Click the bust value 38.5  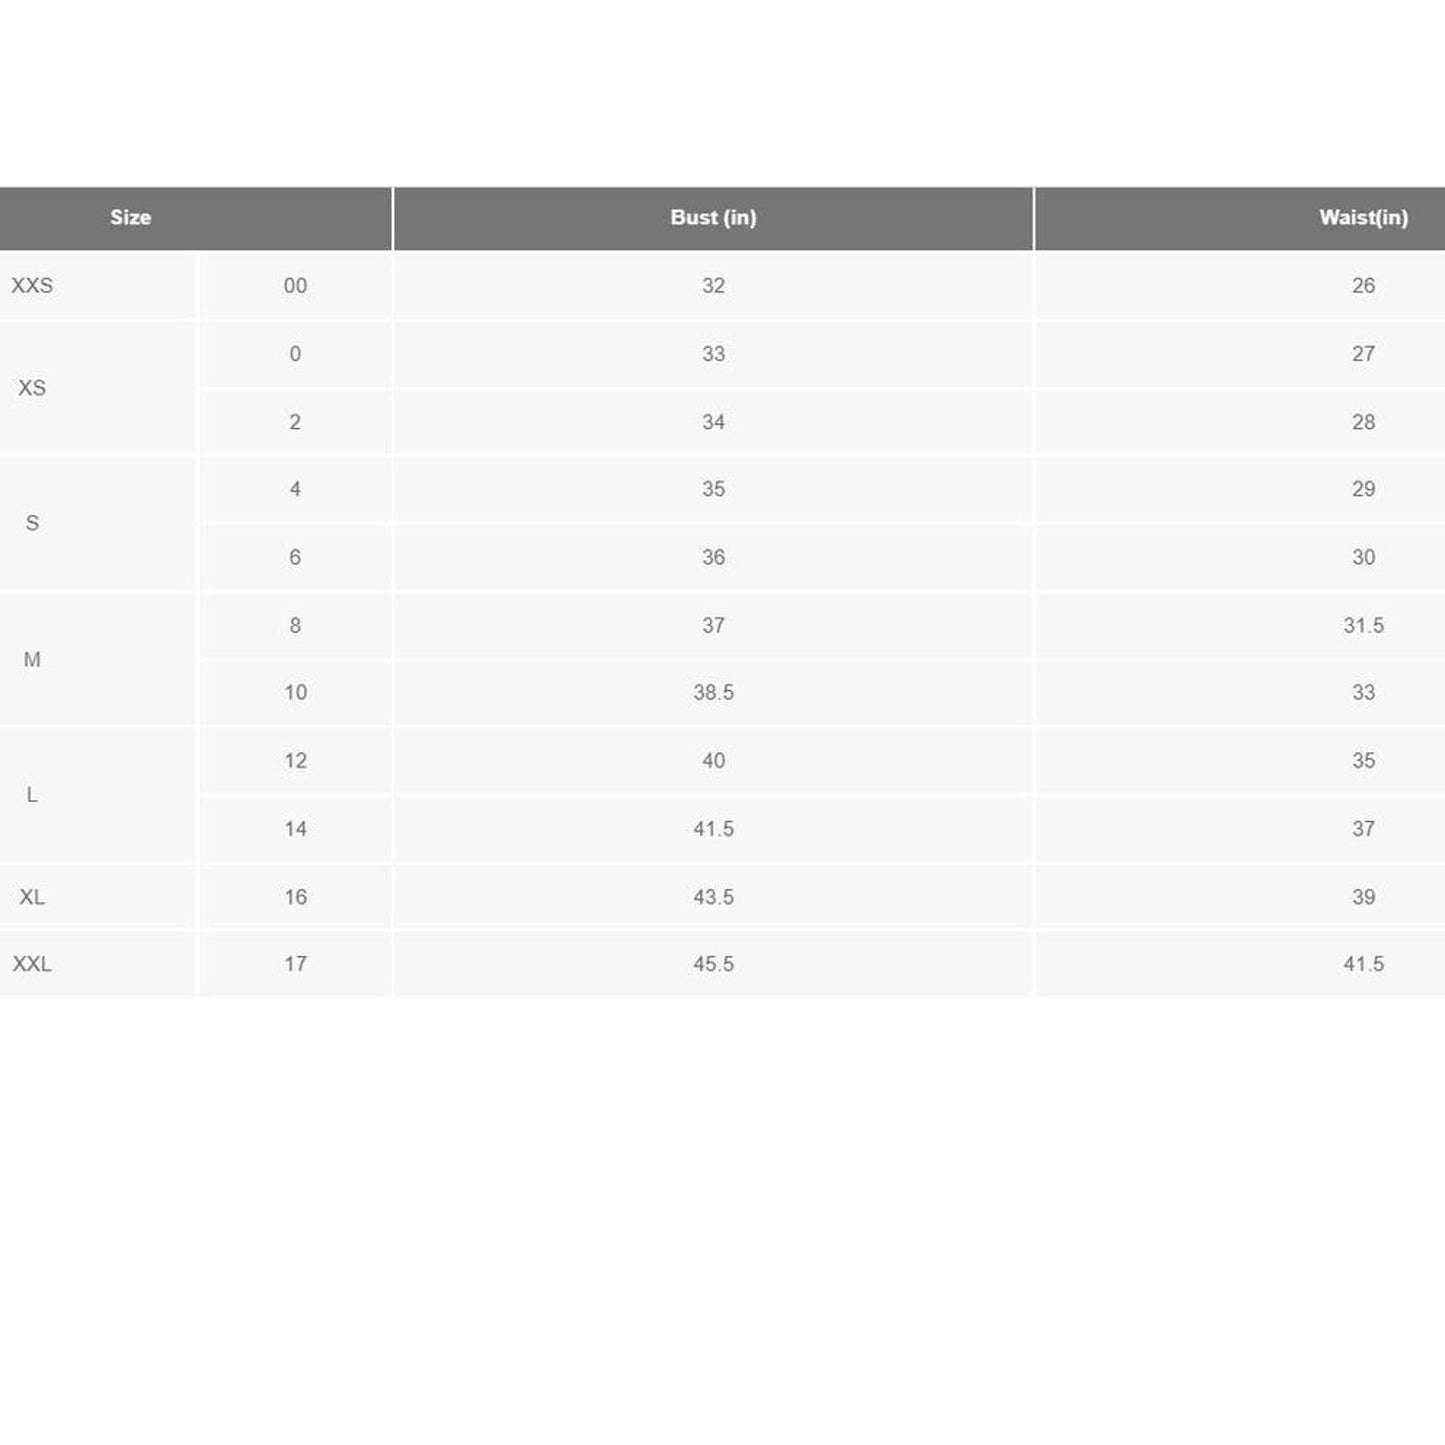713,693
